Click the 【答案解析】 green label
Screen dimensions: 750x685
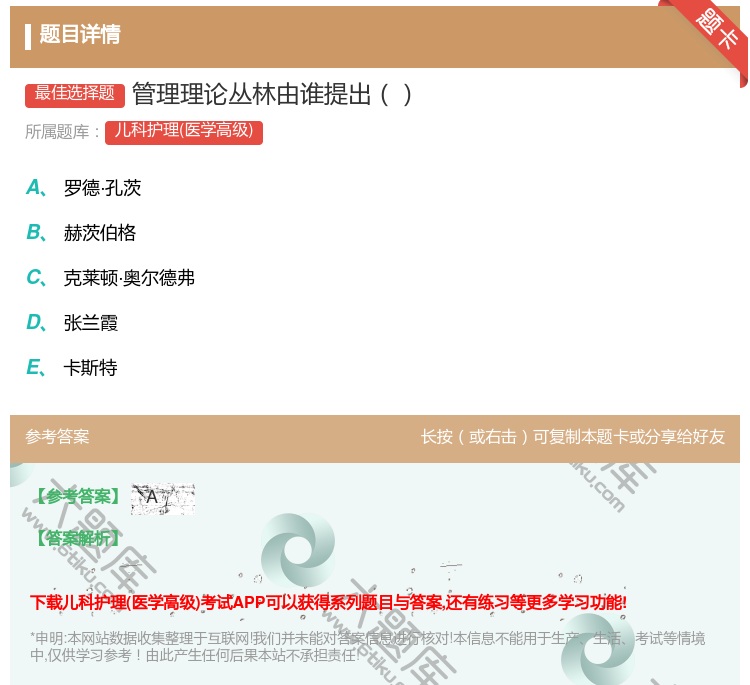coord(79,538)
